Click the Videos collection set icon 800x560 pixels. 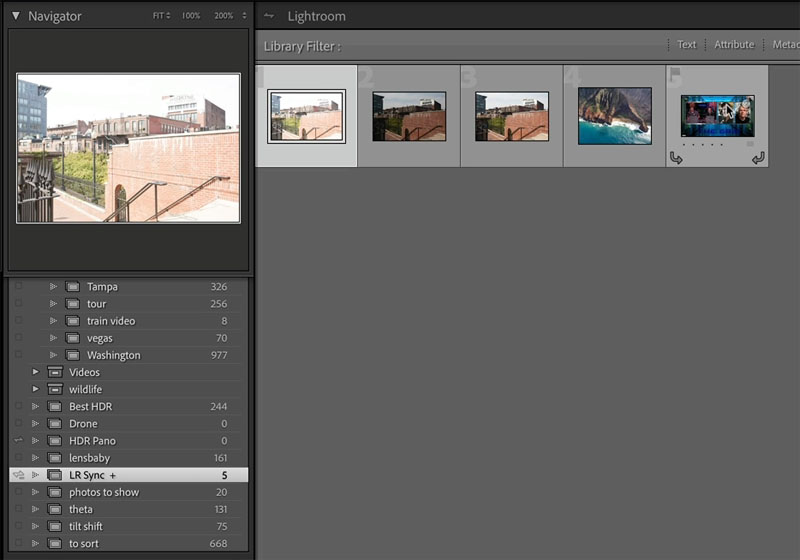click(x=55, y=372)
